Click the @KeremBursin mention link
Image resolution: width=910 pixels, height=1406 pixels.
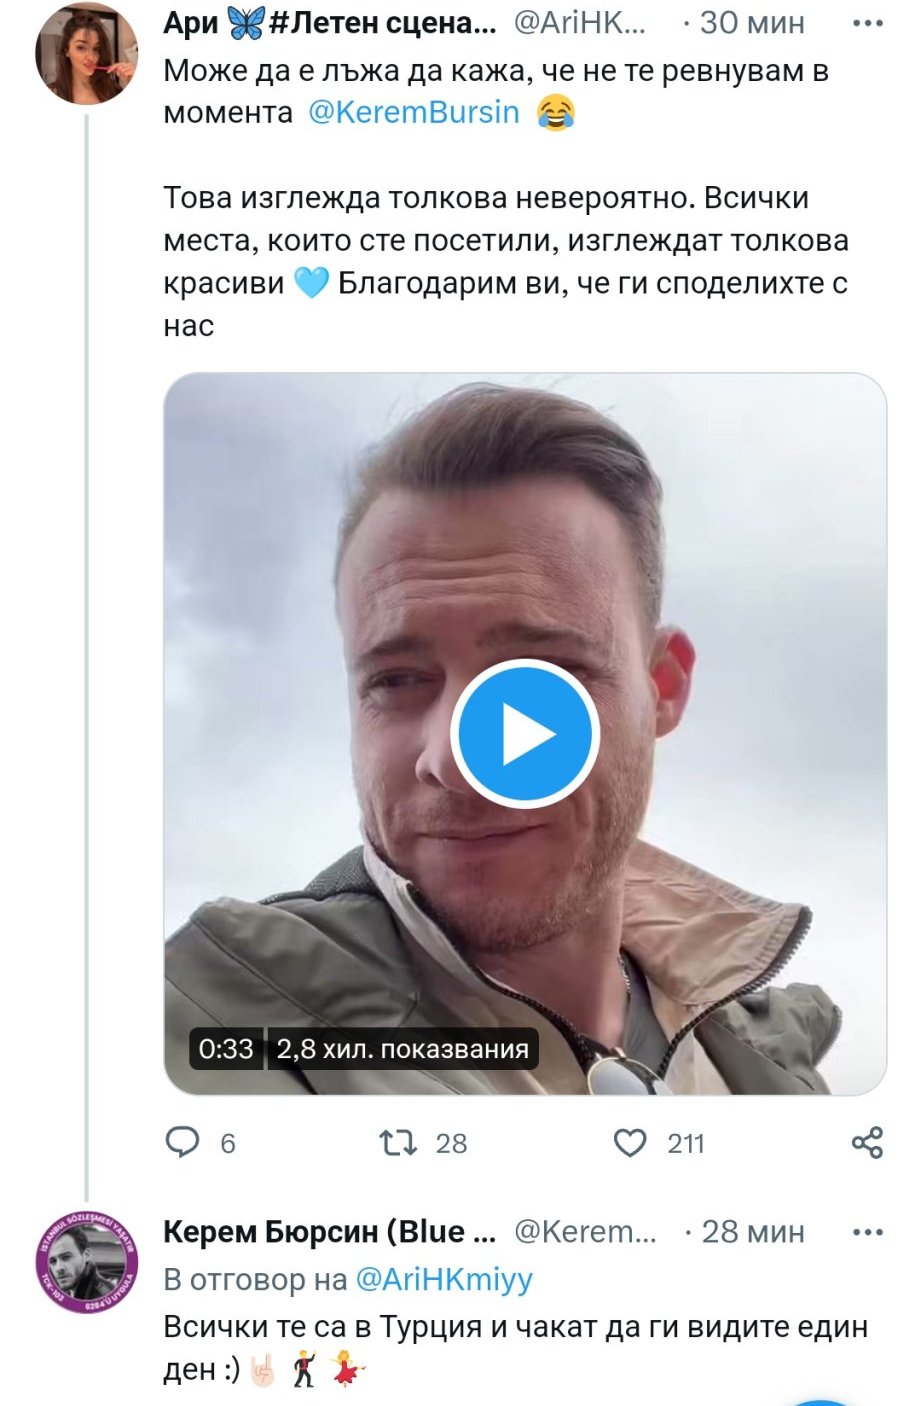[414, 113]
